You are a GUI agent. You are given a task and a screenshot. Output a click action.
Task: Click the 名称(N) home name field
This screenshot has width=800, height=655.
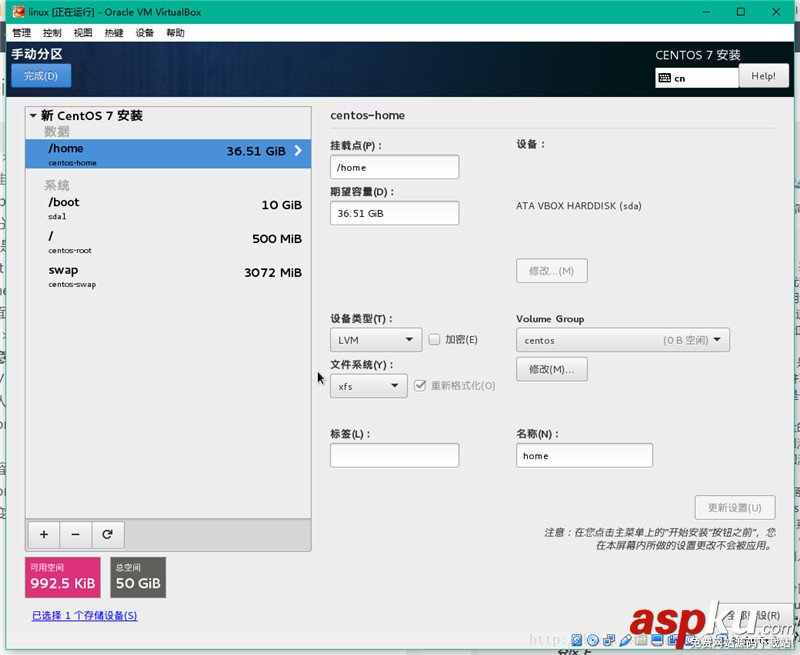[x=584, y=456]
